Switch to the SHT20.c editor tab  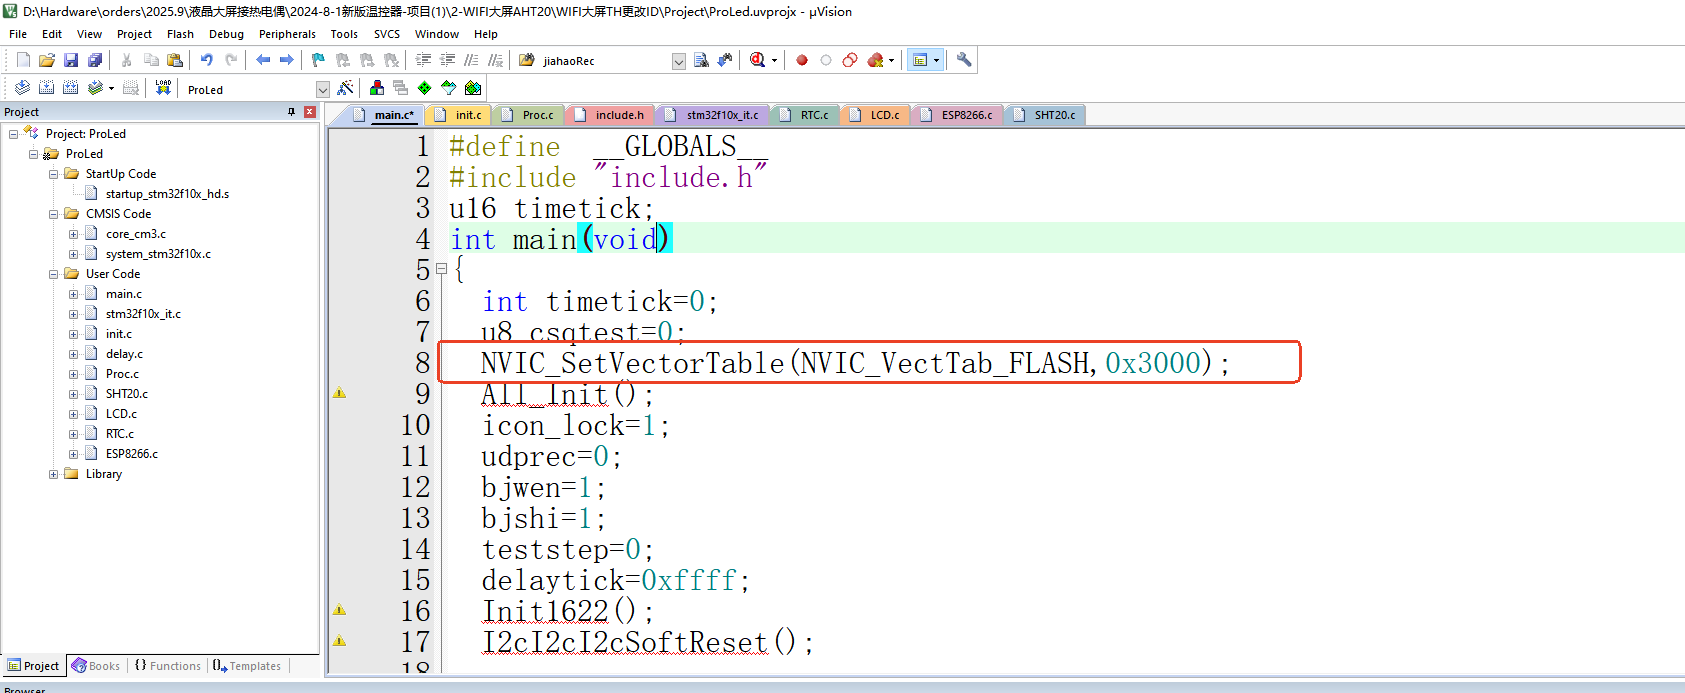[1045, 115]
